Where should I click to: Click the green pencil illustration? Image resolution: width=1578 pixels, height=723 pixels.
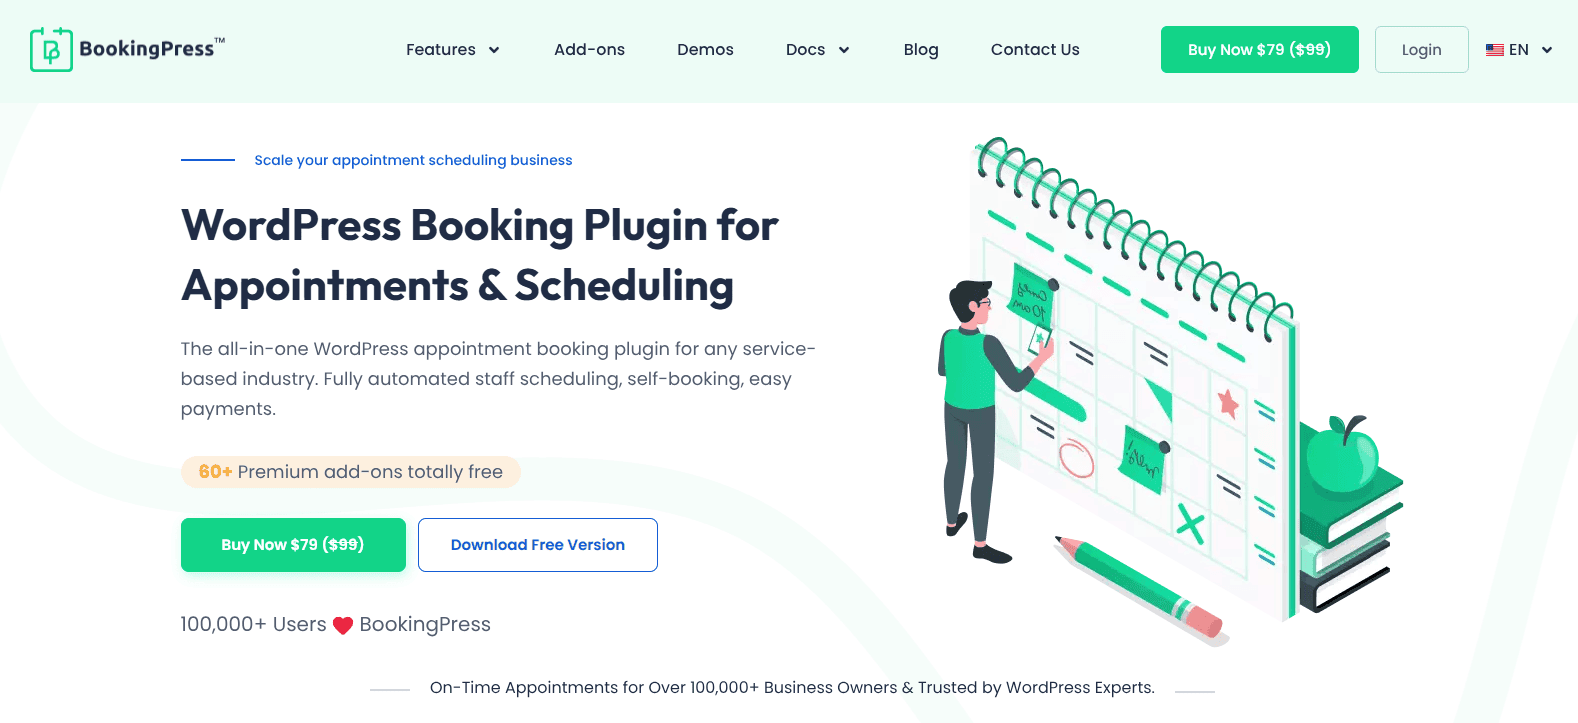coord(1140,590)
